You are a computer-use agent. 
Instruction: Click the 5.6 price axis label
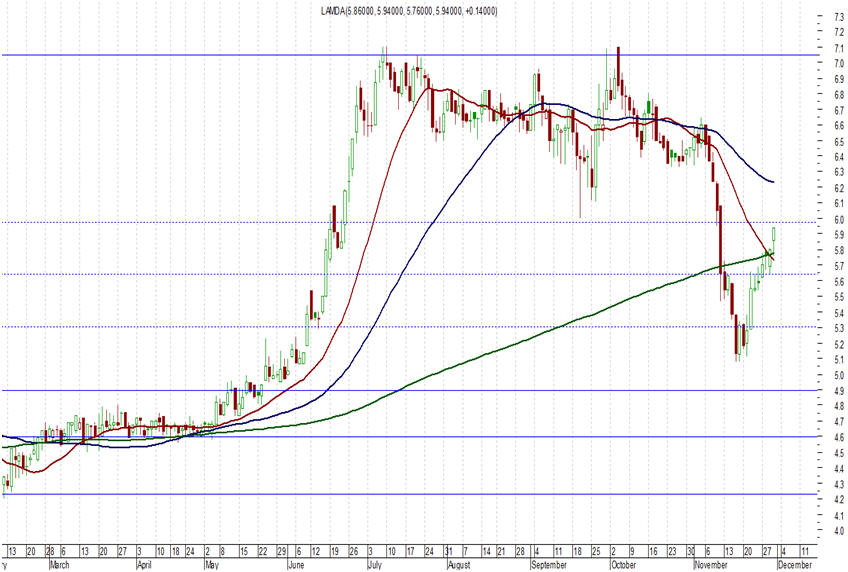tap(839, 282)
